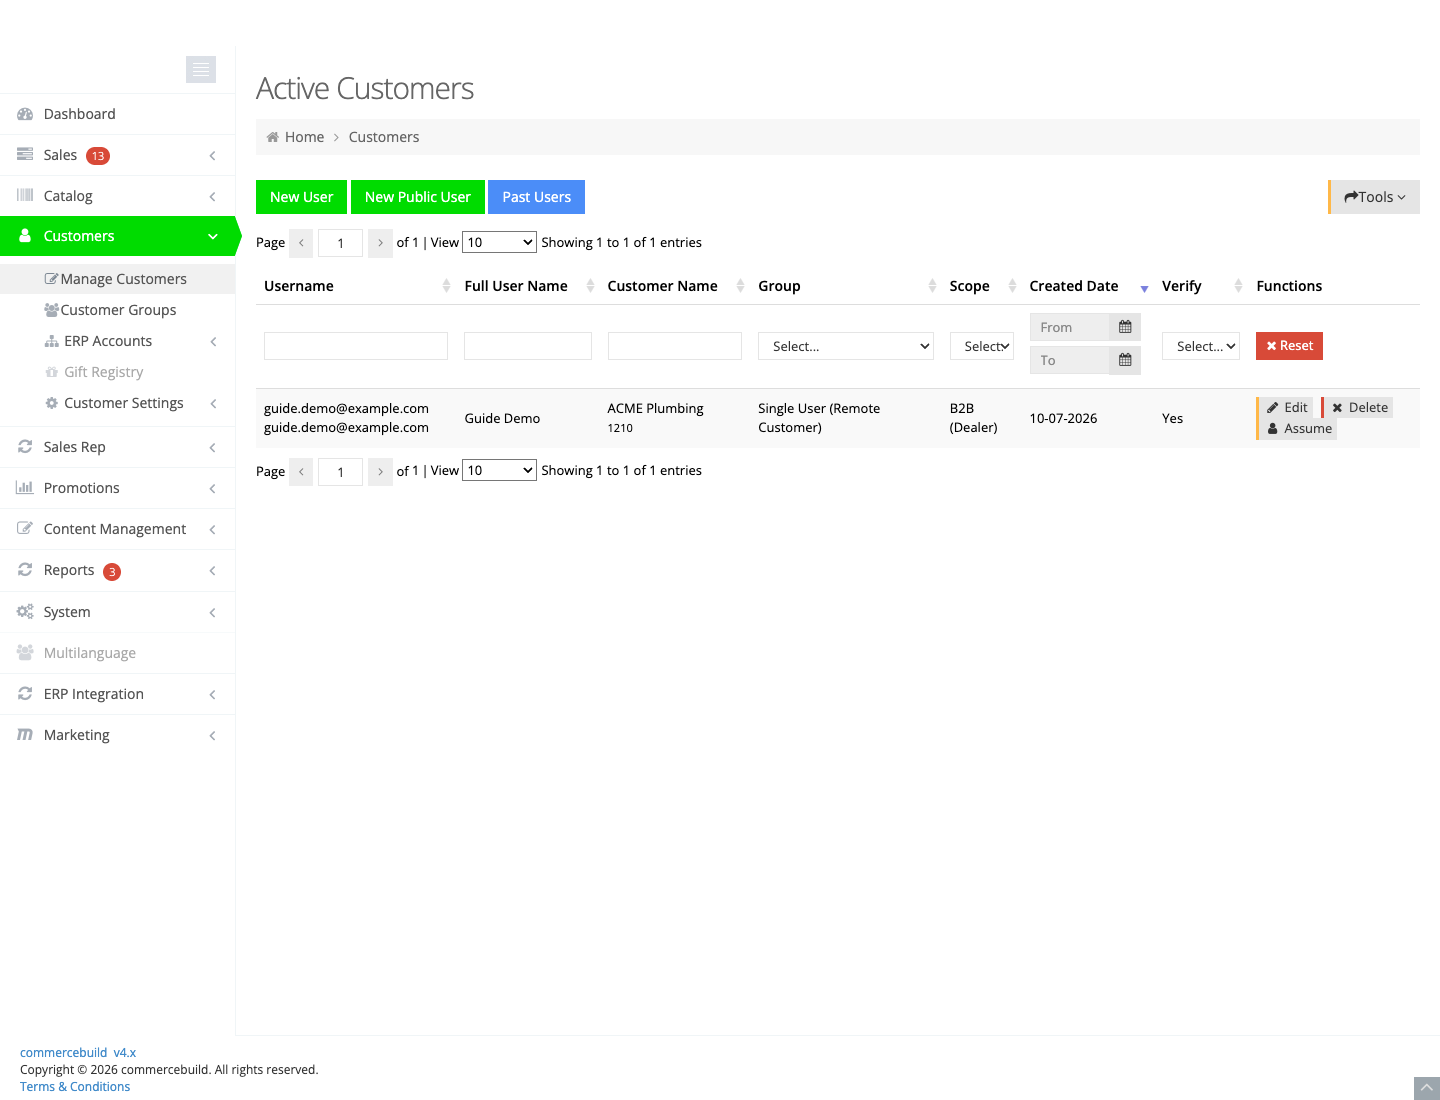Click the New User button
This screenshot has height=1100, width=1440.
coord(302,197)
